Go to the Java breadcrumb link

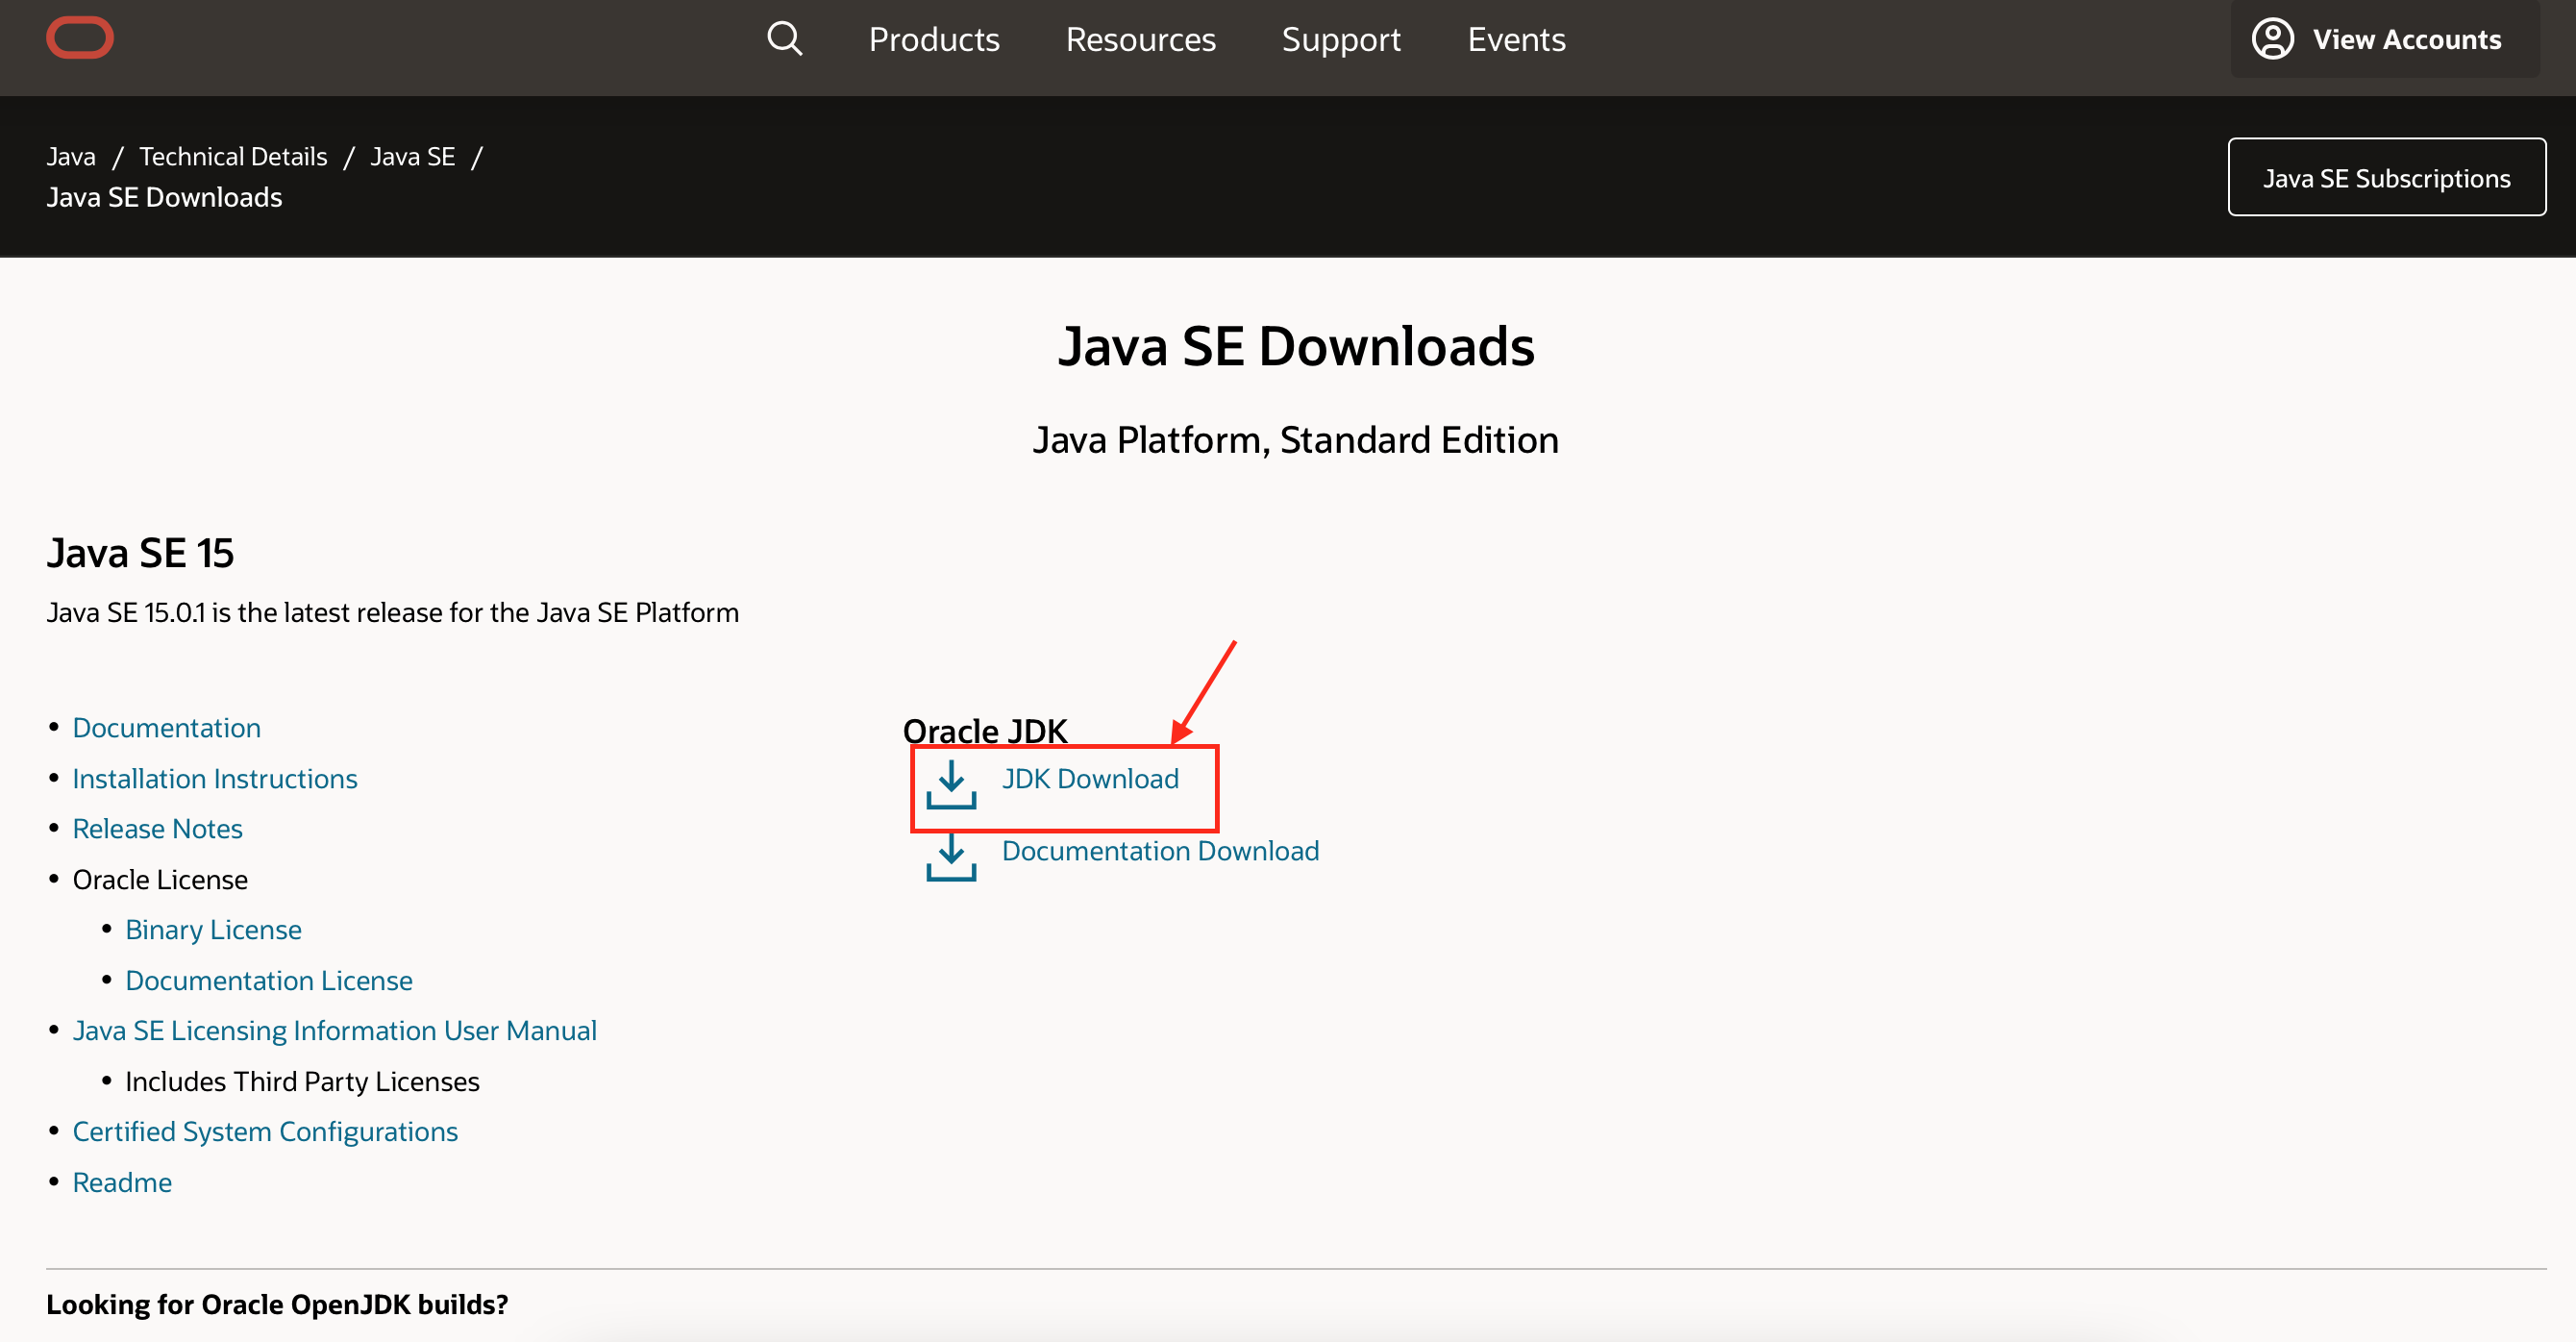[x=71, y=157]
